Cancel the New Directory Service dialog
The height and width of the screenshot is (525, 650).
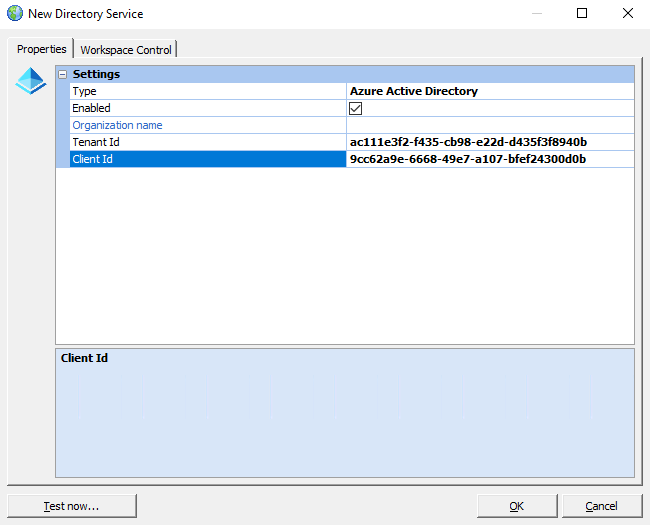601,506
